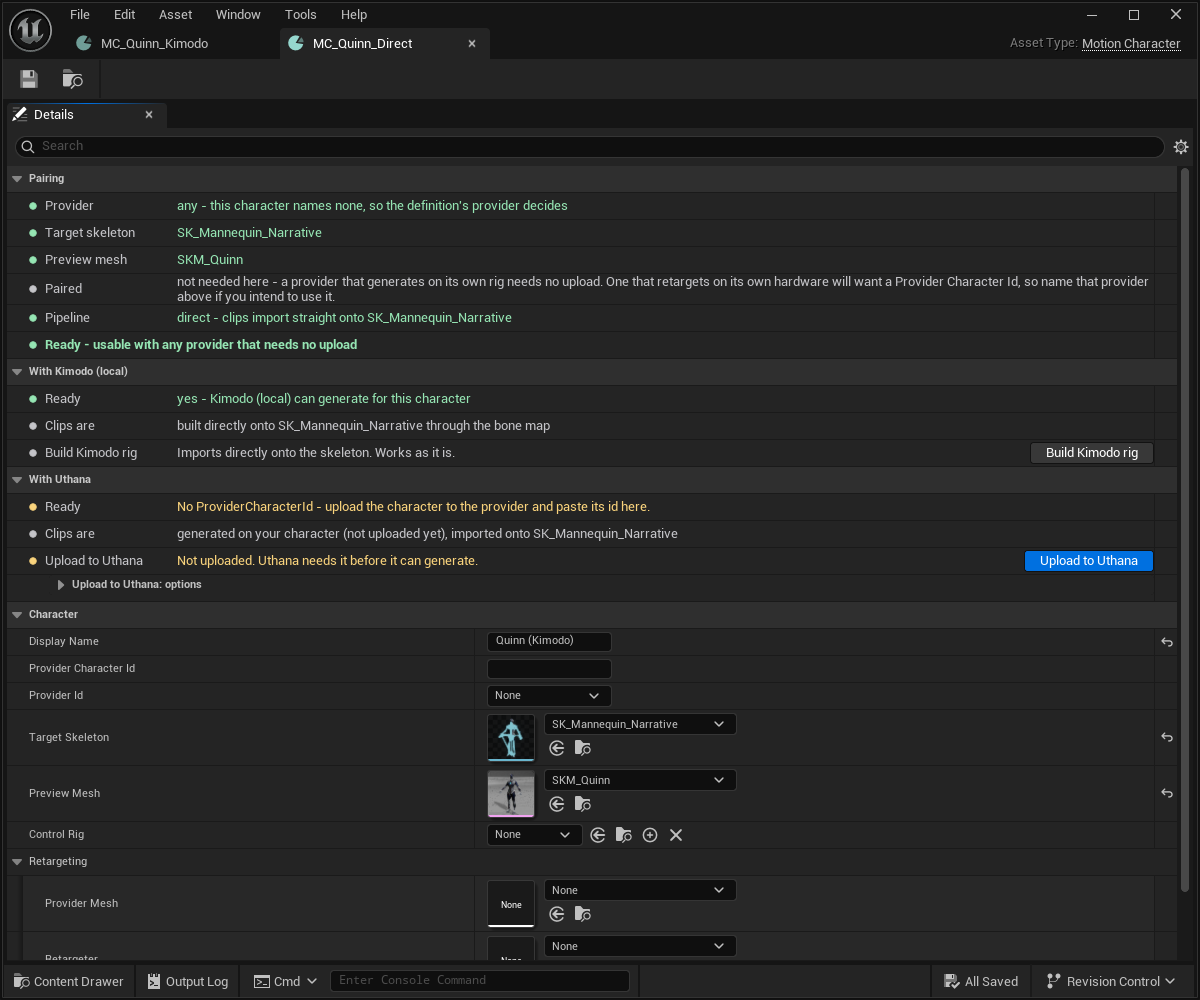Reset Display Name to default arrow

click(x=1167, y=642)
